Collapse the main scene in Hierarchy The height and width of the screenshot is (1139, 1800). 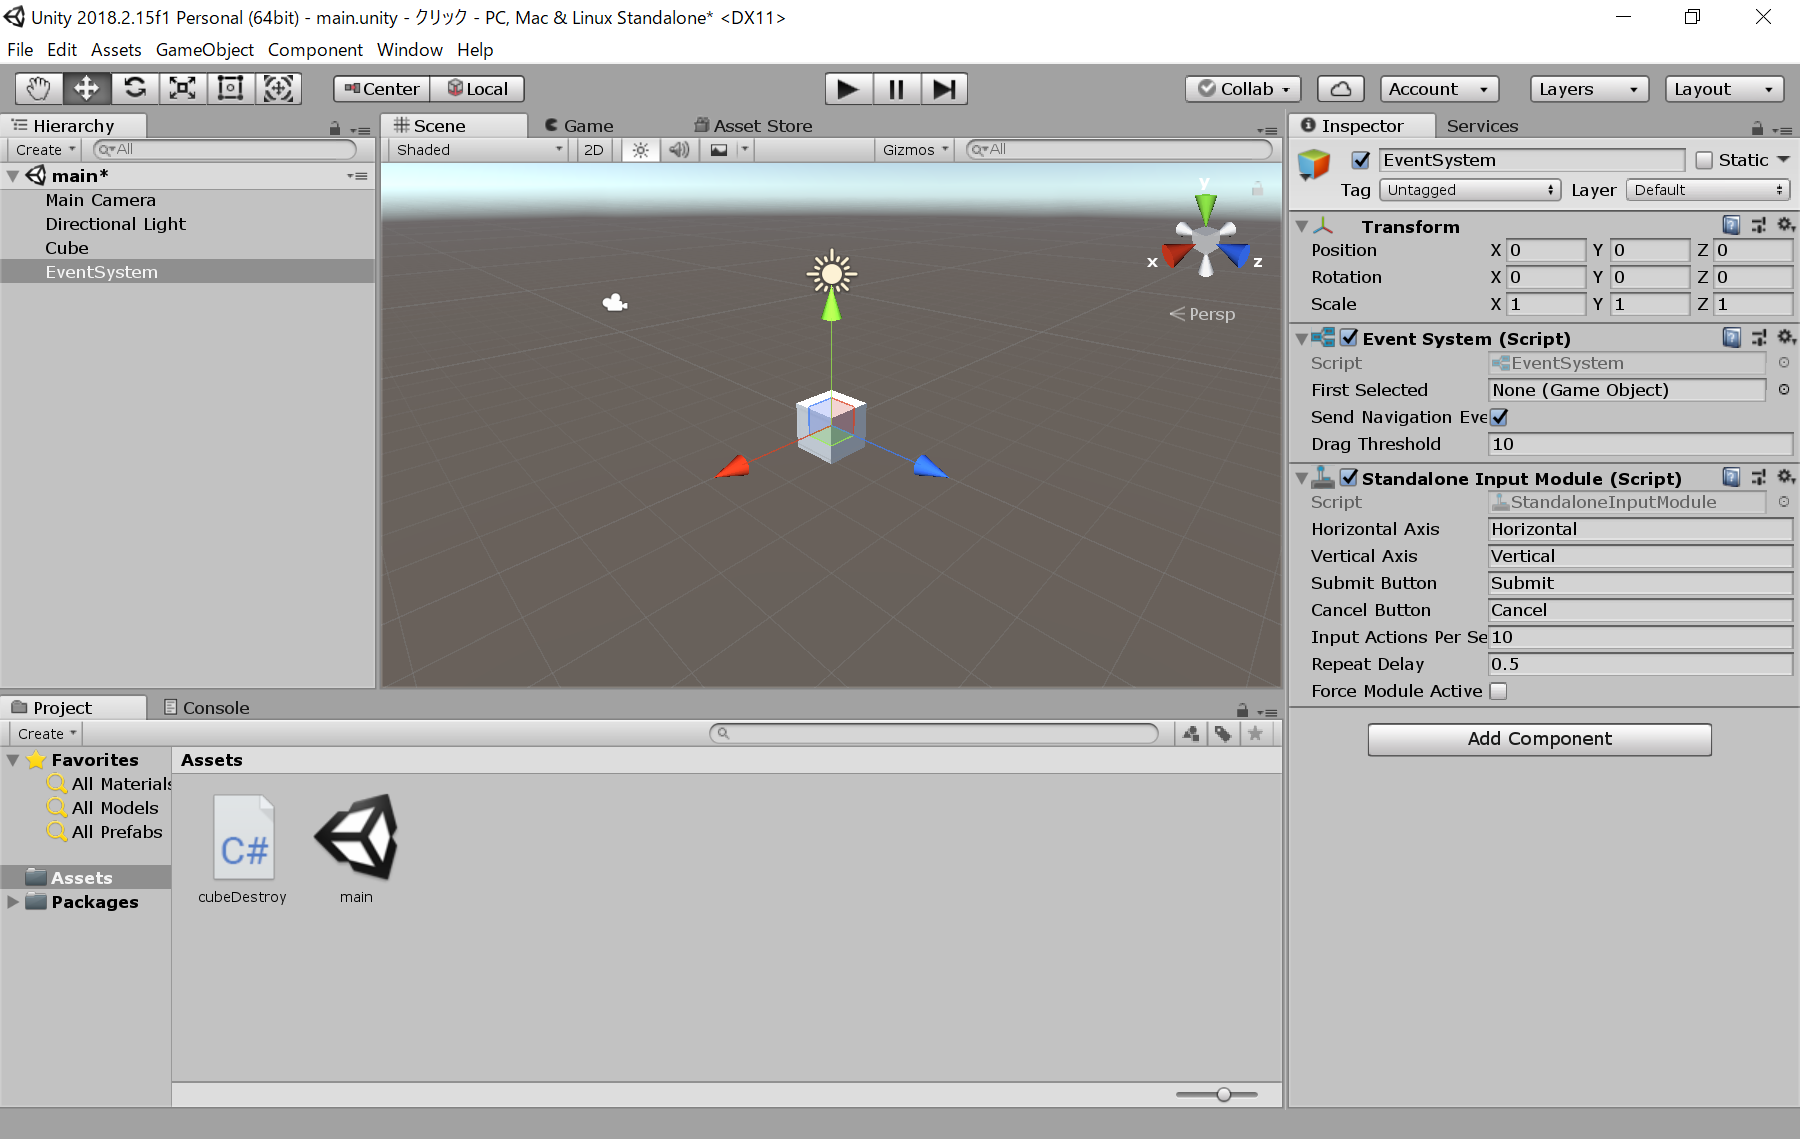pyautogui.click(x=13, y=176)
